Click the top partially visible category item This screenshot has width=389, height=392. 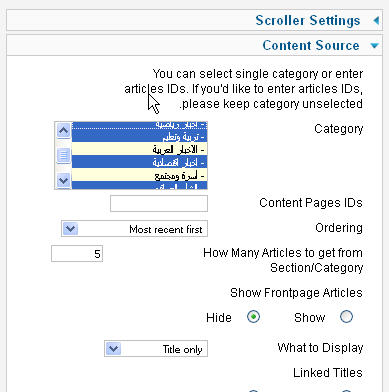[139, 125]
